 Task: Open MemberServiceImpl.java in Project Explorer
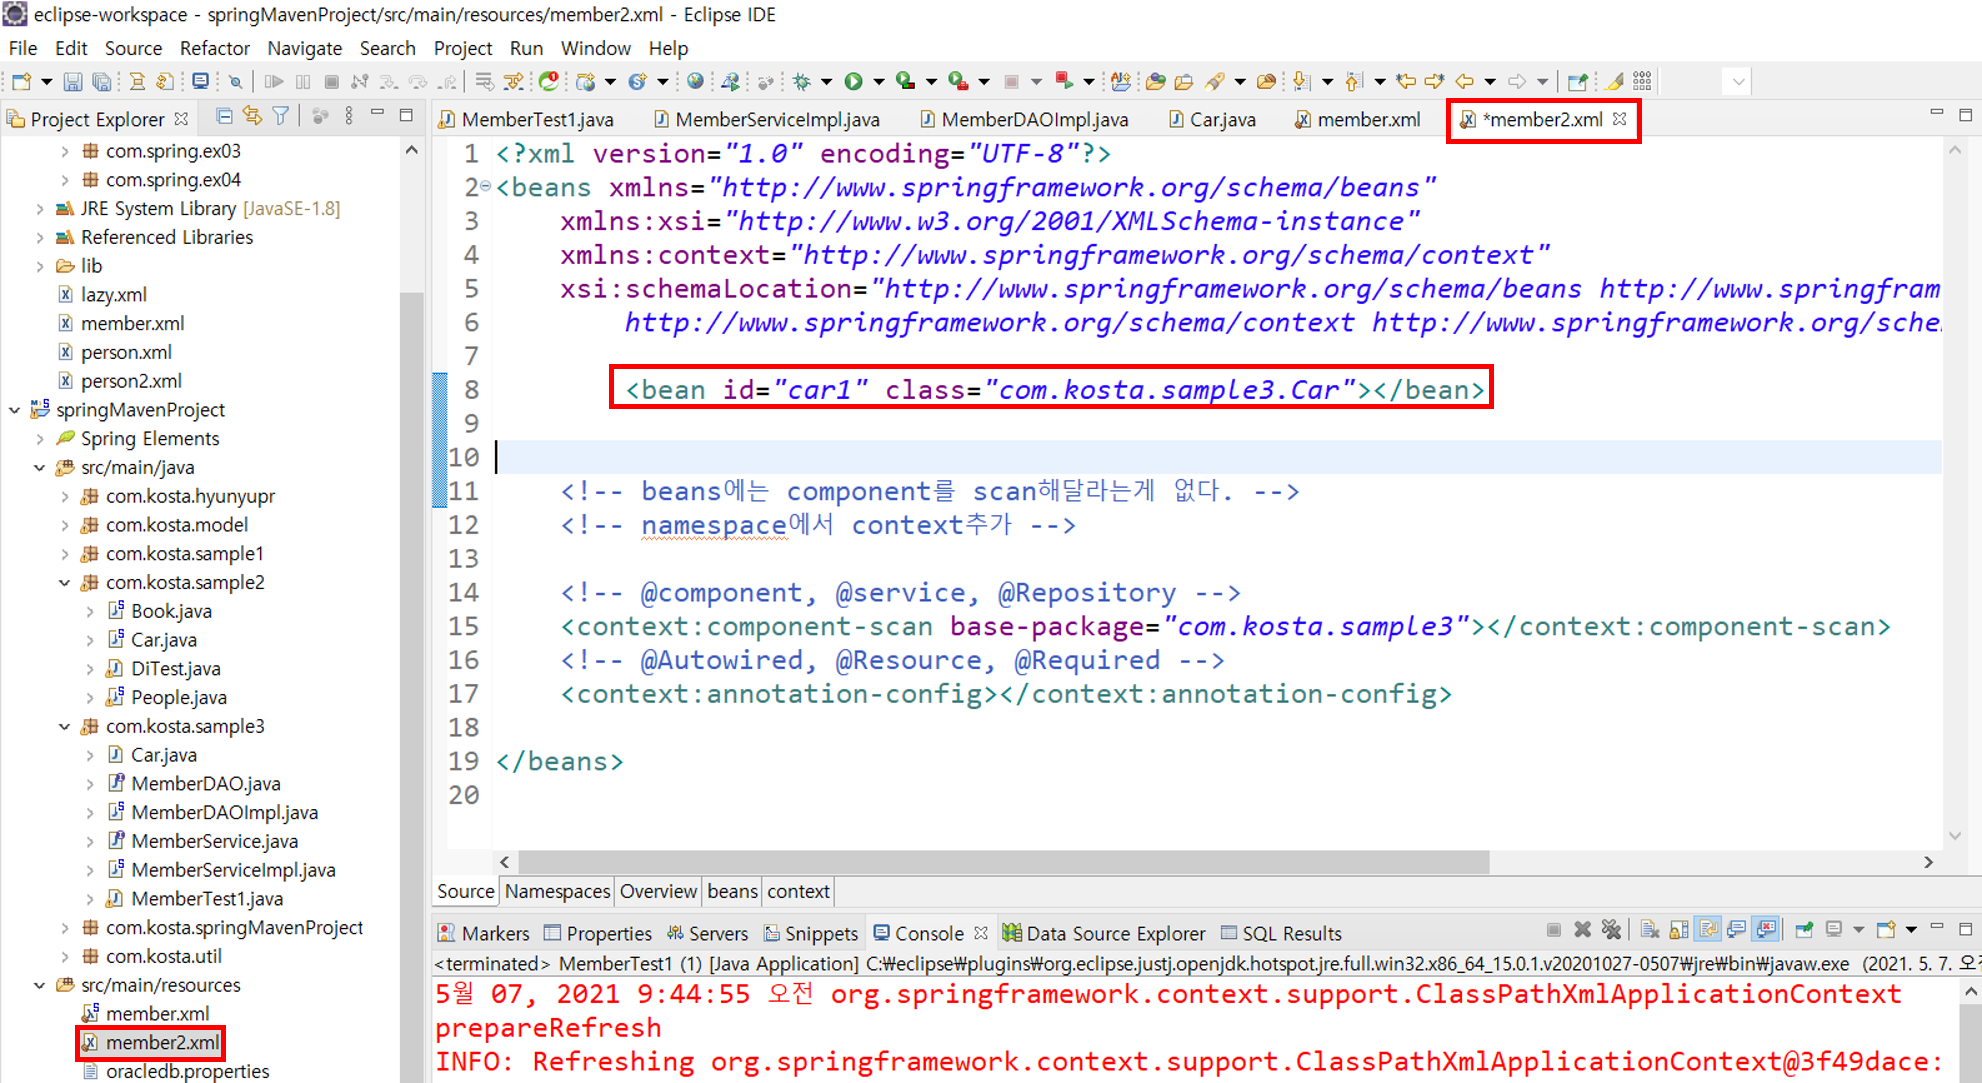232,870
